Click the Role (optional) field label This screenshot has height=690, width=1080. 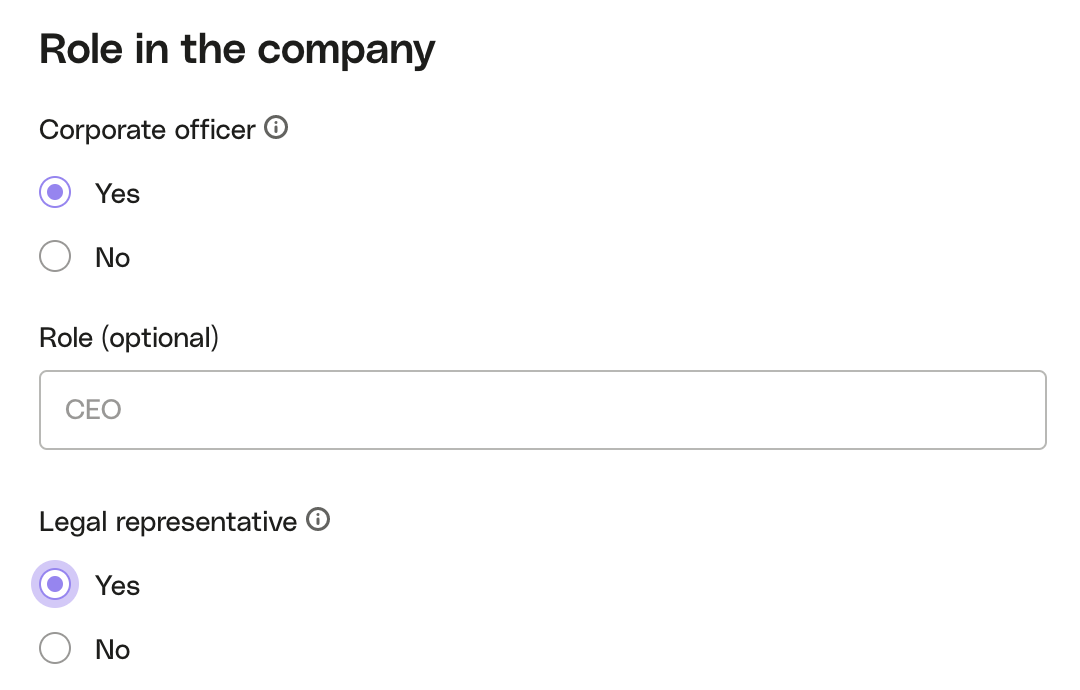tap(129, 338)
